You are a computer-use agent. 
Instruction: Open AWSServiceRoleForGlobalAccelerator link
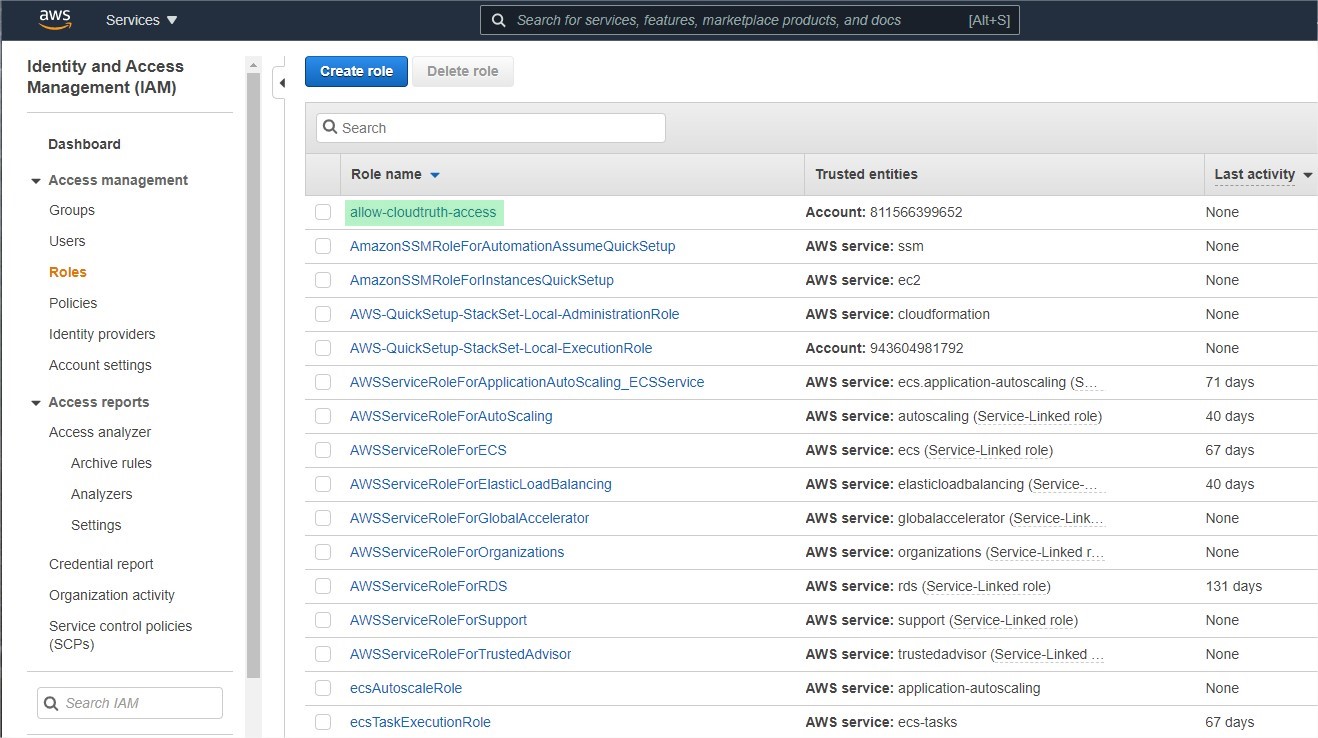470,518
